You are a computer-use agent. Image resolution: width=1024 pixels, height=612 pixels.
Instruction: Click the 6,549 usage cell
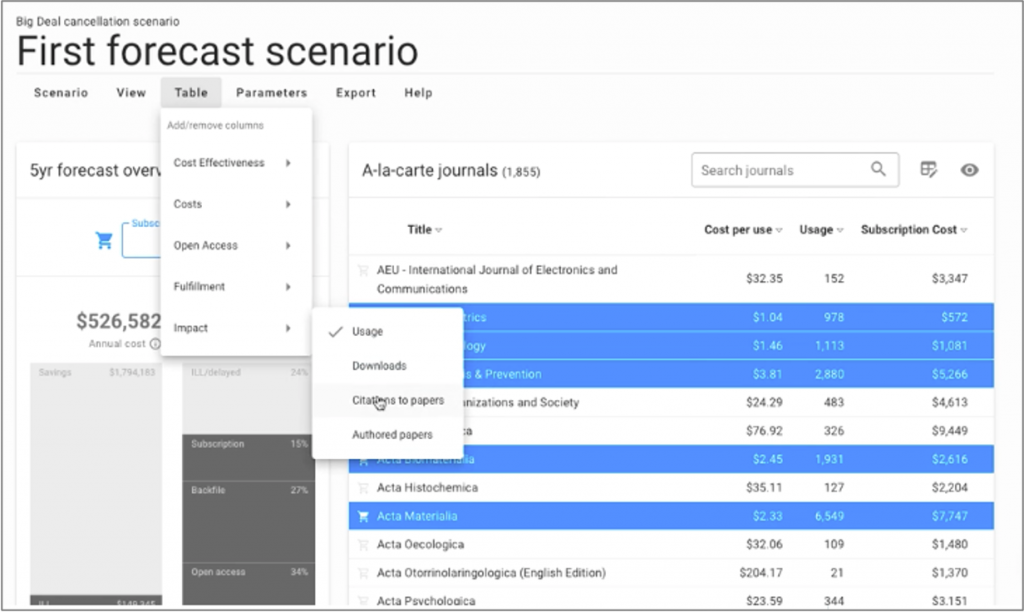tap(829, 516)
